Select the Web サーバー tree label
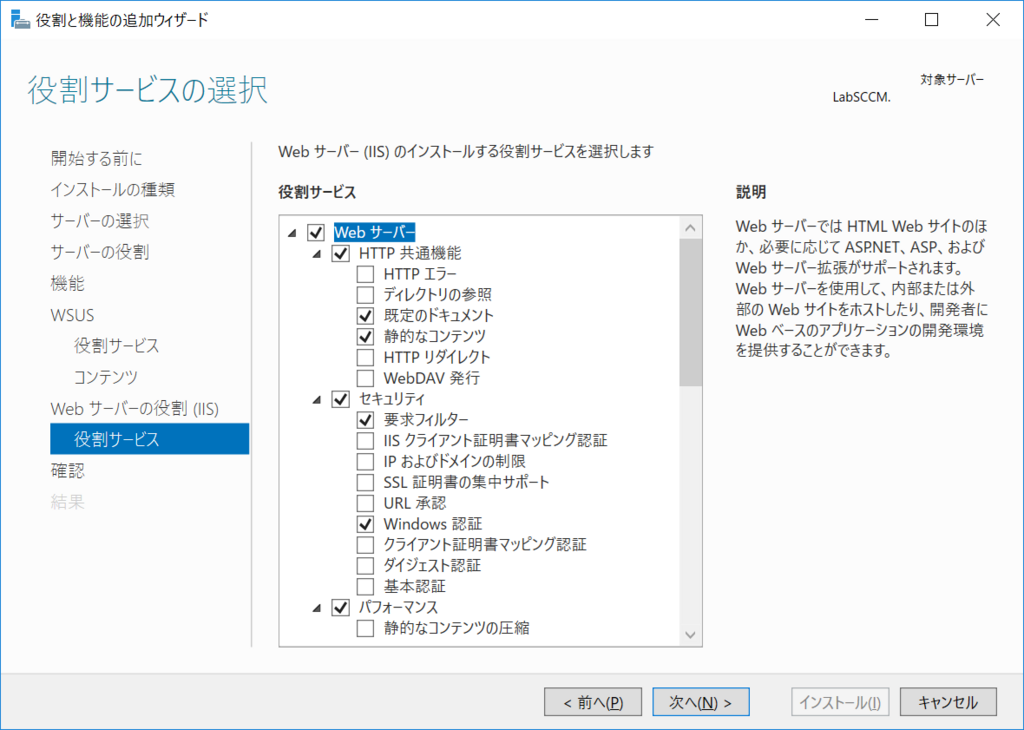The height and width of the screenshot is (730, 1024). click(x=374, y=232)
